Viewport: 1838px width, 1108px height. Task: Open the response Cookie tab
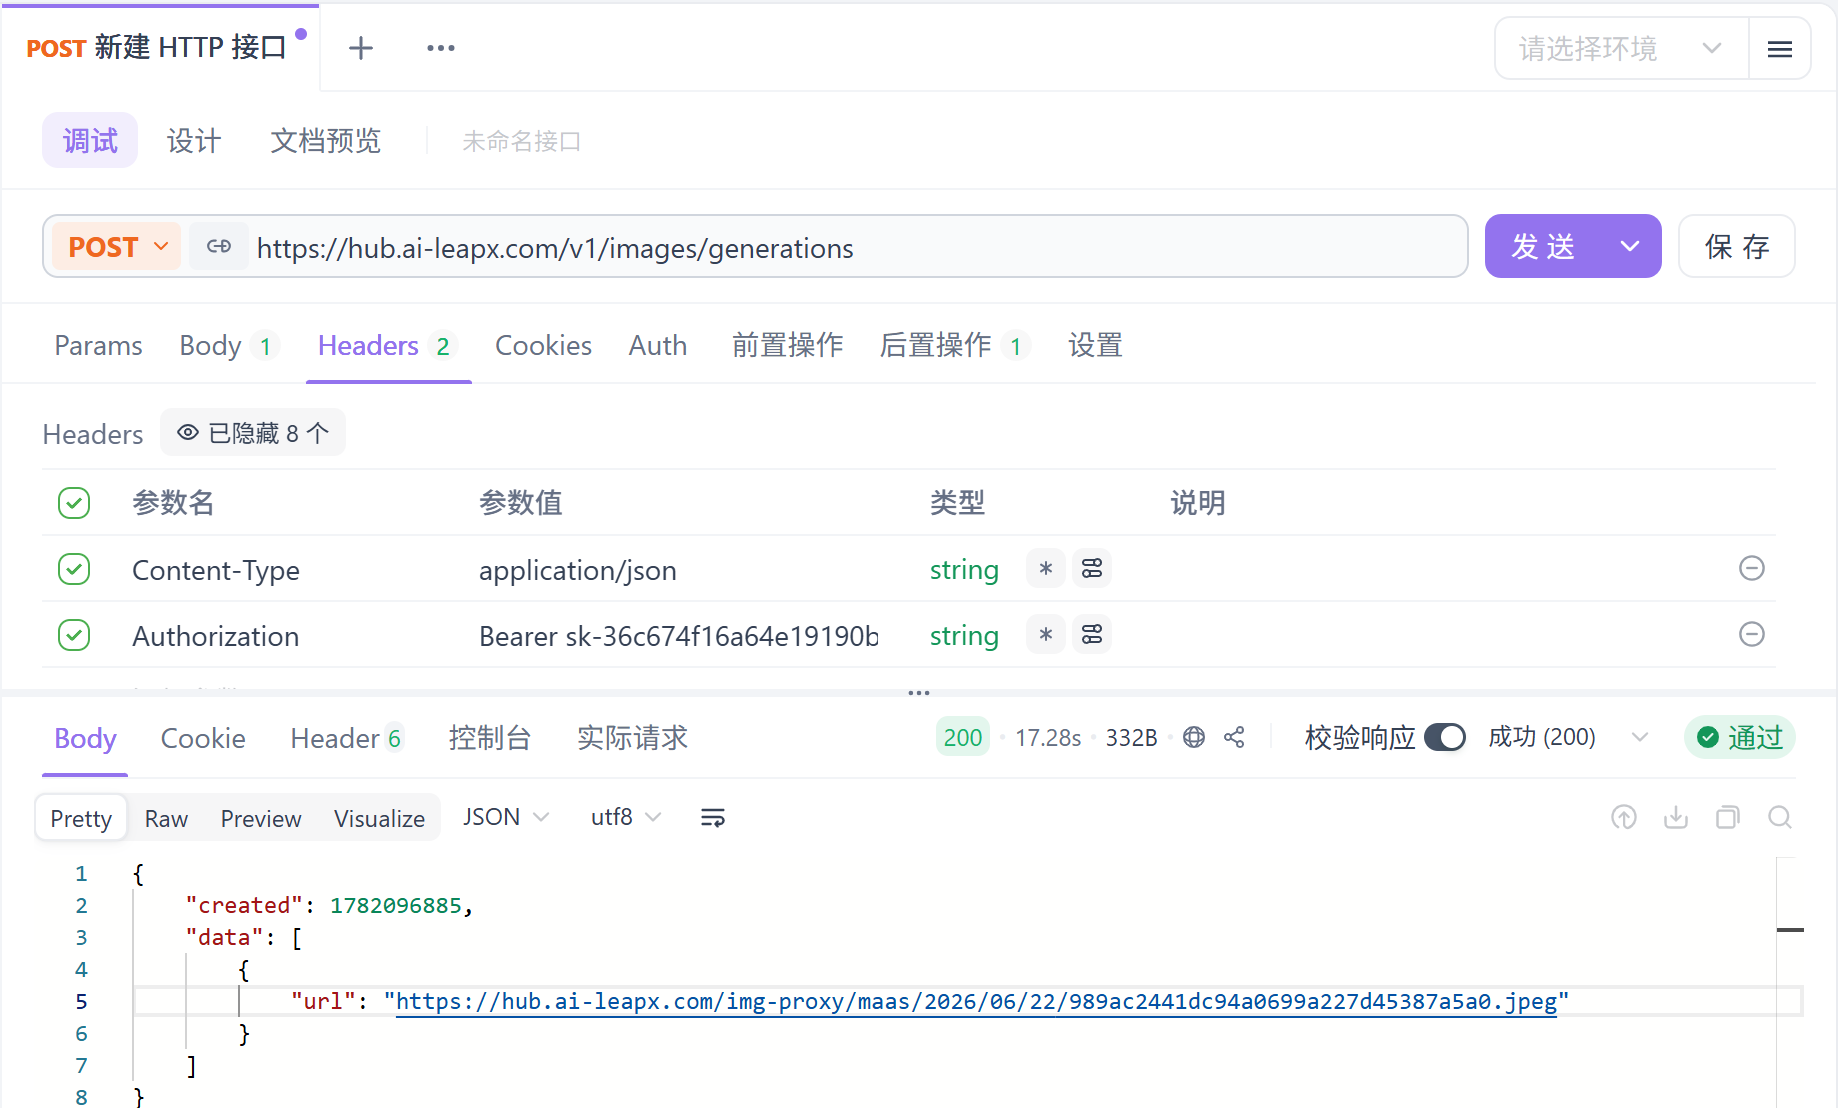click(x=203, y=738)
